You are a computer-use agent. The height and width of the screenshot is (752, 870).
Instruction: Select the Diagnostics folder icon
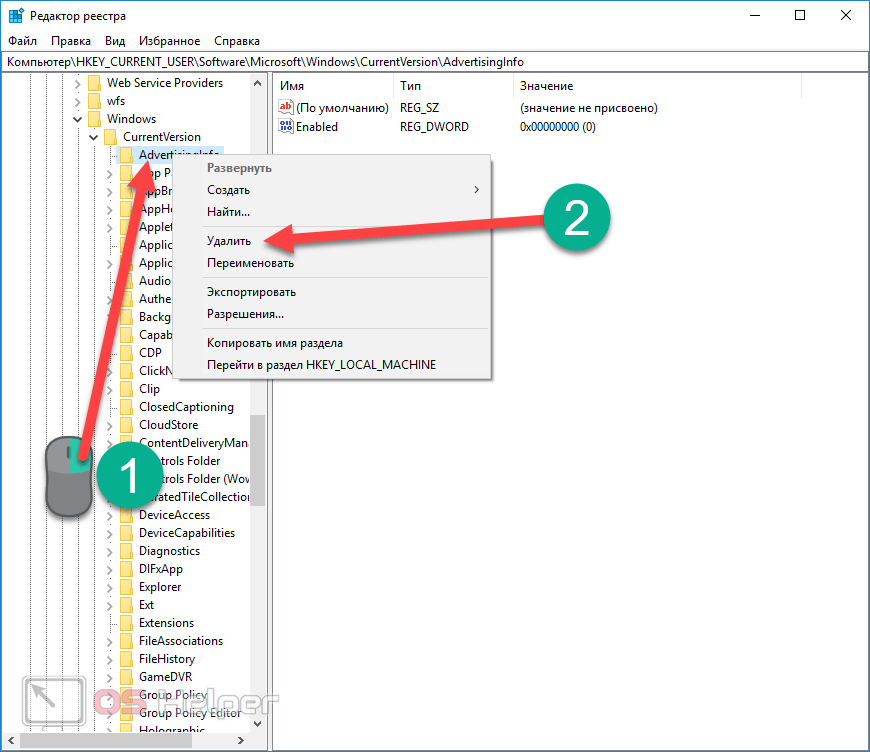pos(126,551)
